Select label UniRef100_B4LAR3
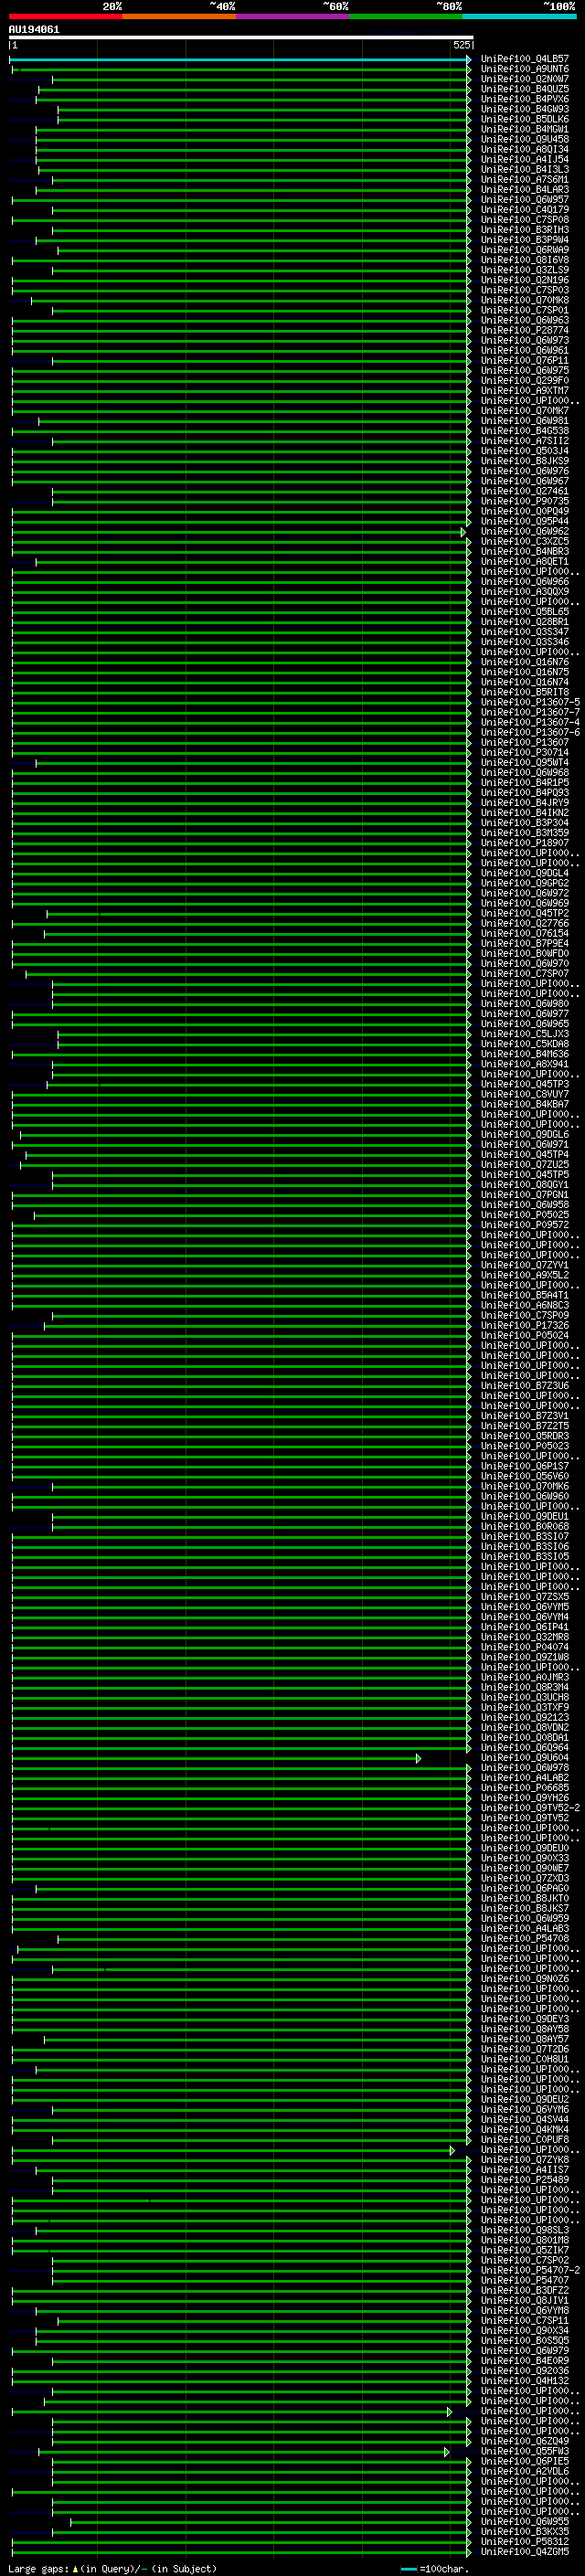Image resolution: width=585 pixels, height=2576 pixels. 524,189
